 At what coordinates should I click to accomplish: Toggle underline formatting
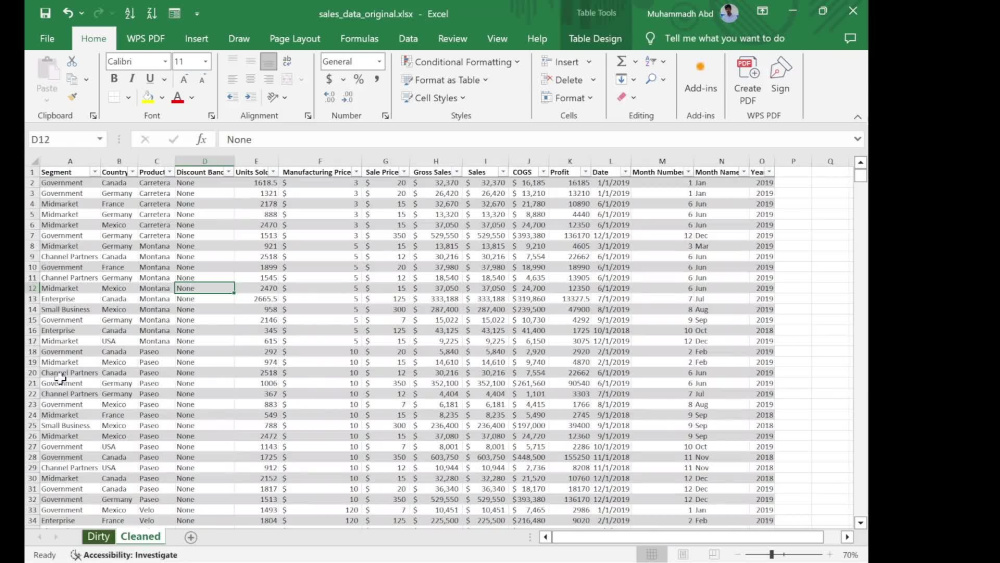(x=150, y=78)
